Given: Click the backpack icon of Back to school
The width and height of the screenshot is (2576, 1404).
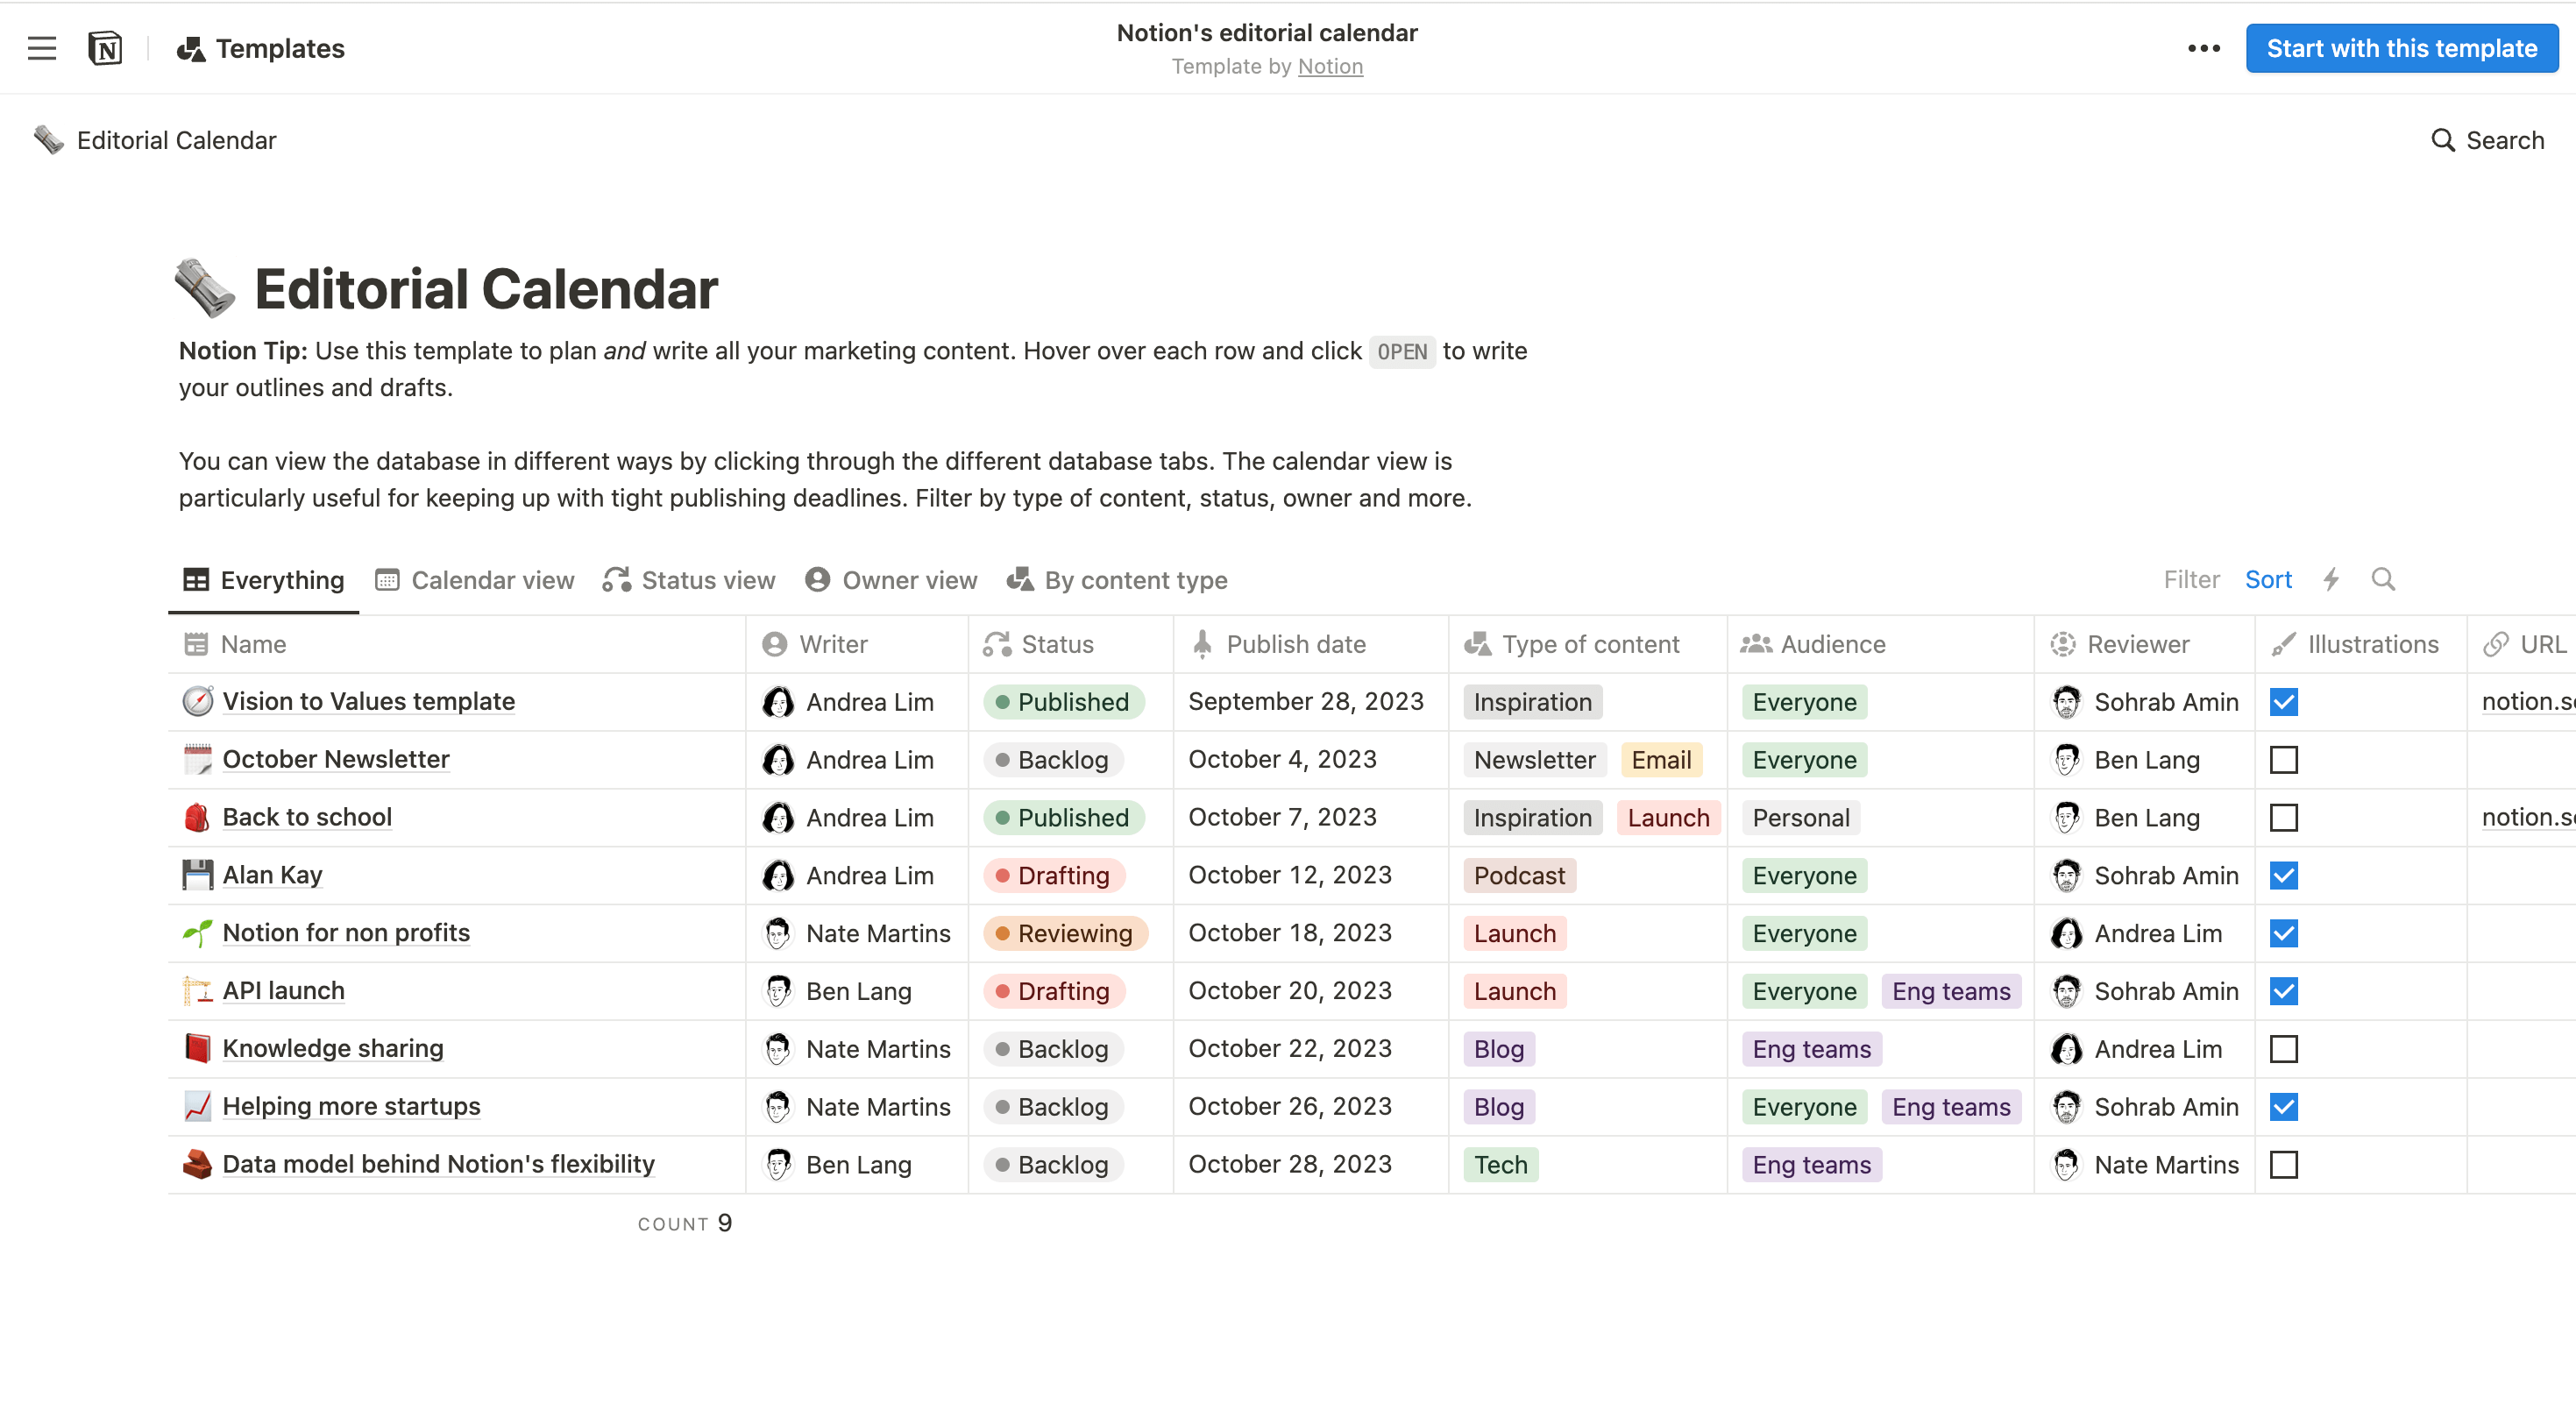Looking at the screenshot, I should coord(197,818).
